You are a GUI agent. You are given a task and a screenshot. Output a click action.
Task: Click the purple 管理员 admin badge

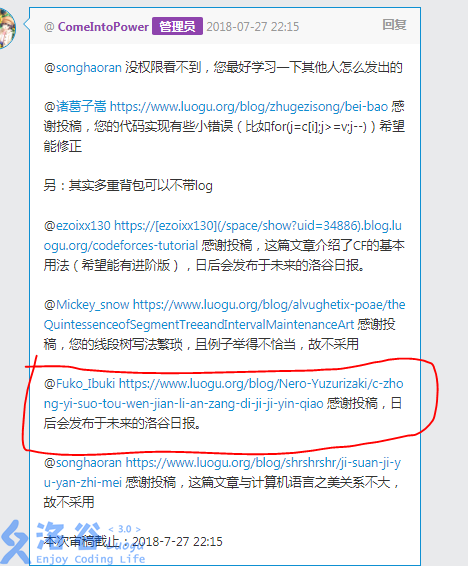(x=177, y=26)
